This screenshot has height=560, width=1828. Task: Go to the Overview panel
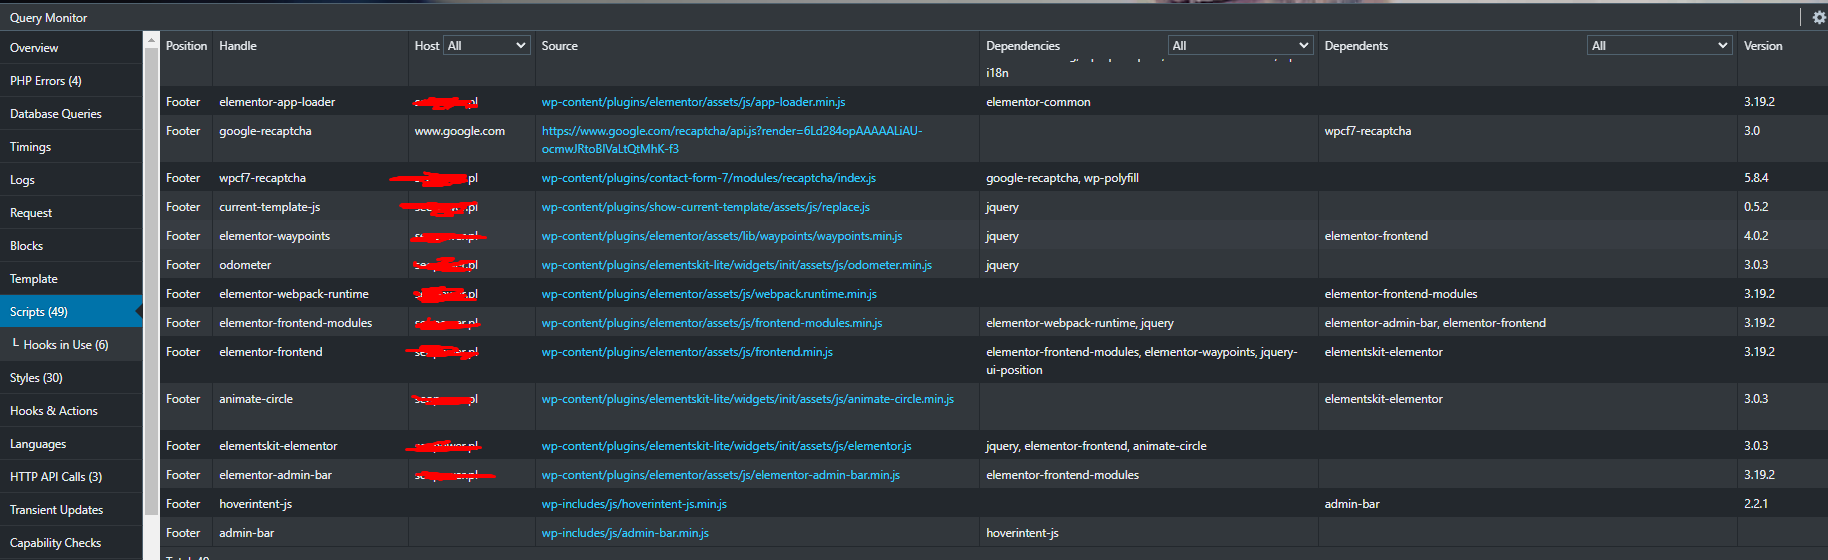click(34, 48)
